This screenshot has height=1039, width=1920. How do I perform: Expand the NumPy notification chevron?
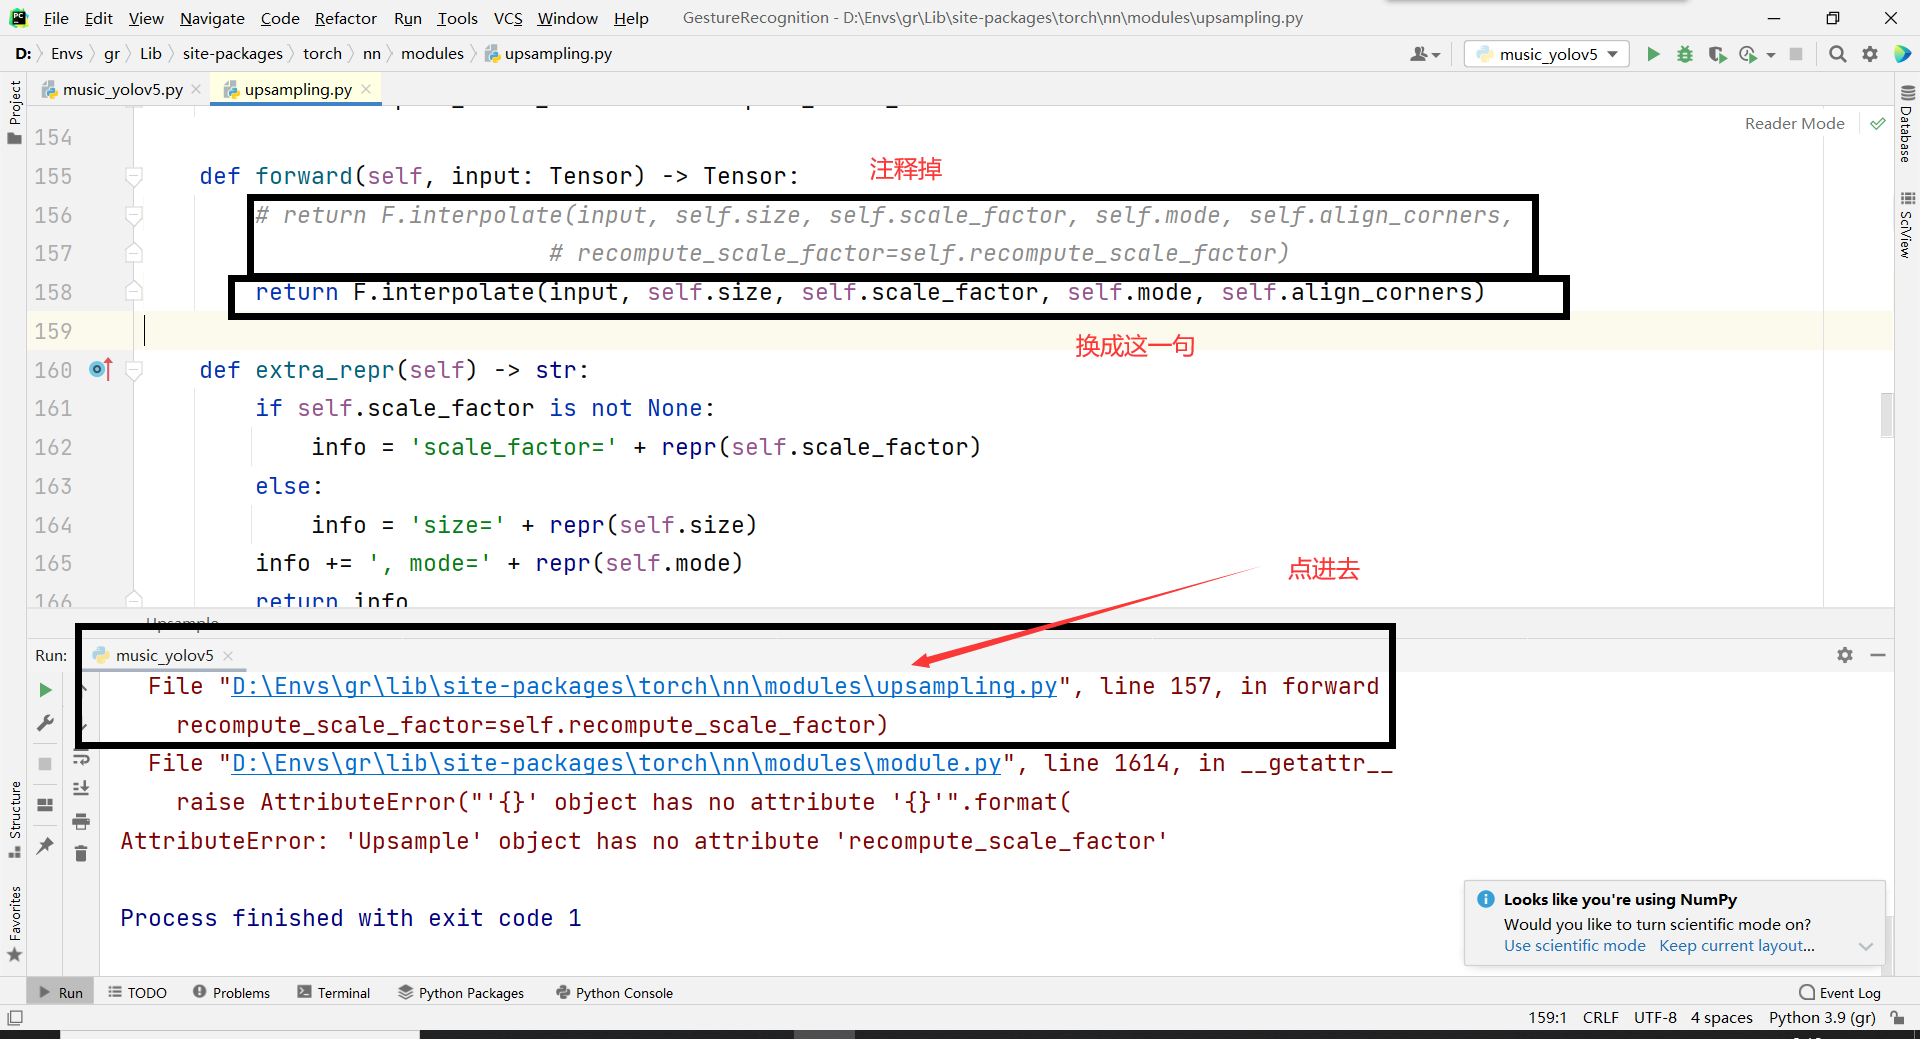point(1866,946)
